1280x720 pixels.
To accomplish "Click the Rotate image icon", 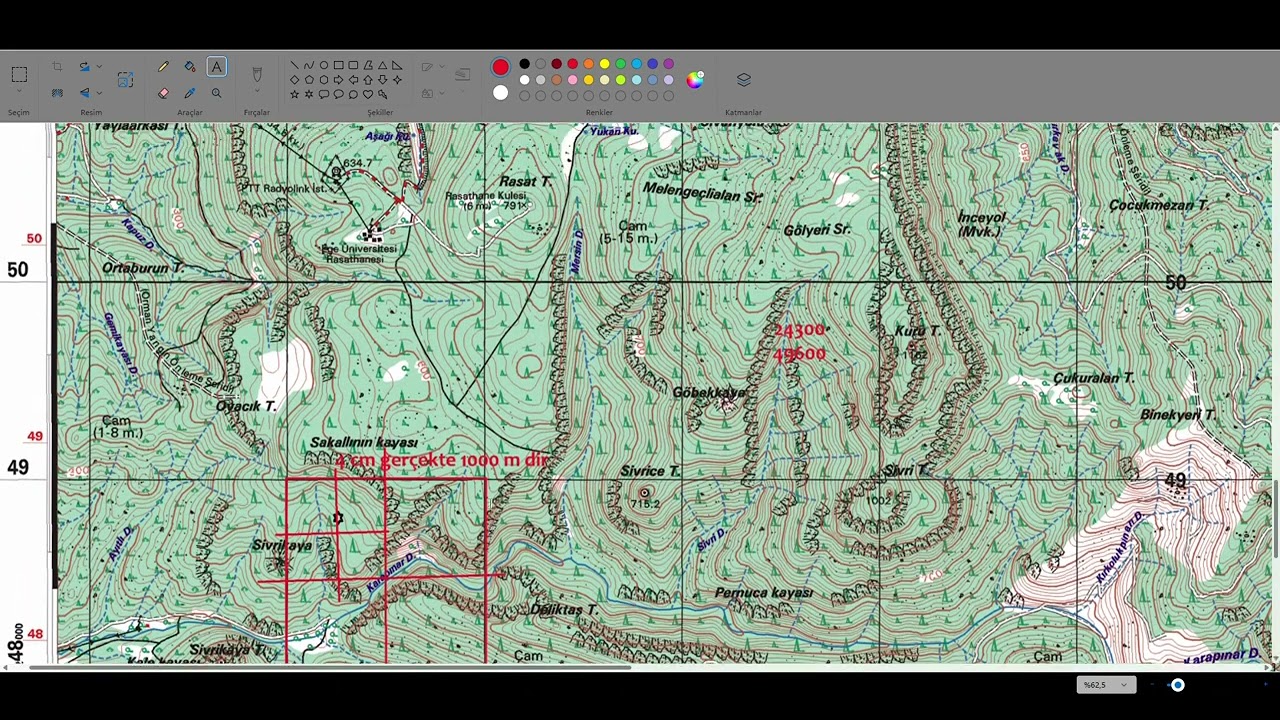I will click(x=84, y=66).
